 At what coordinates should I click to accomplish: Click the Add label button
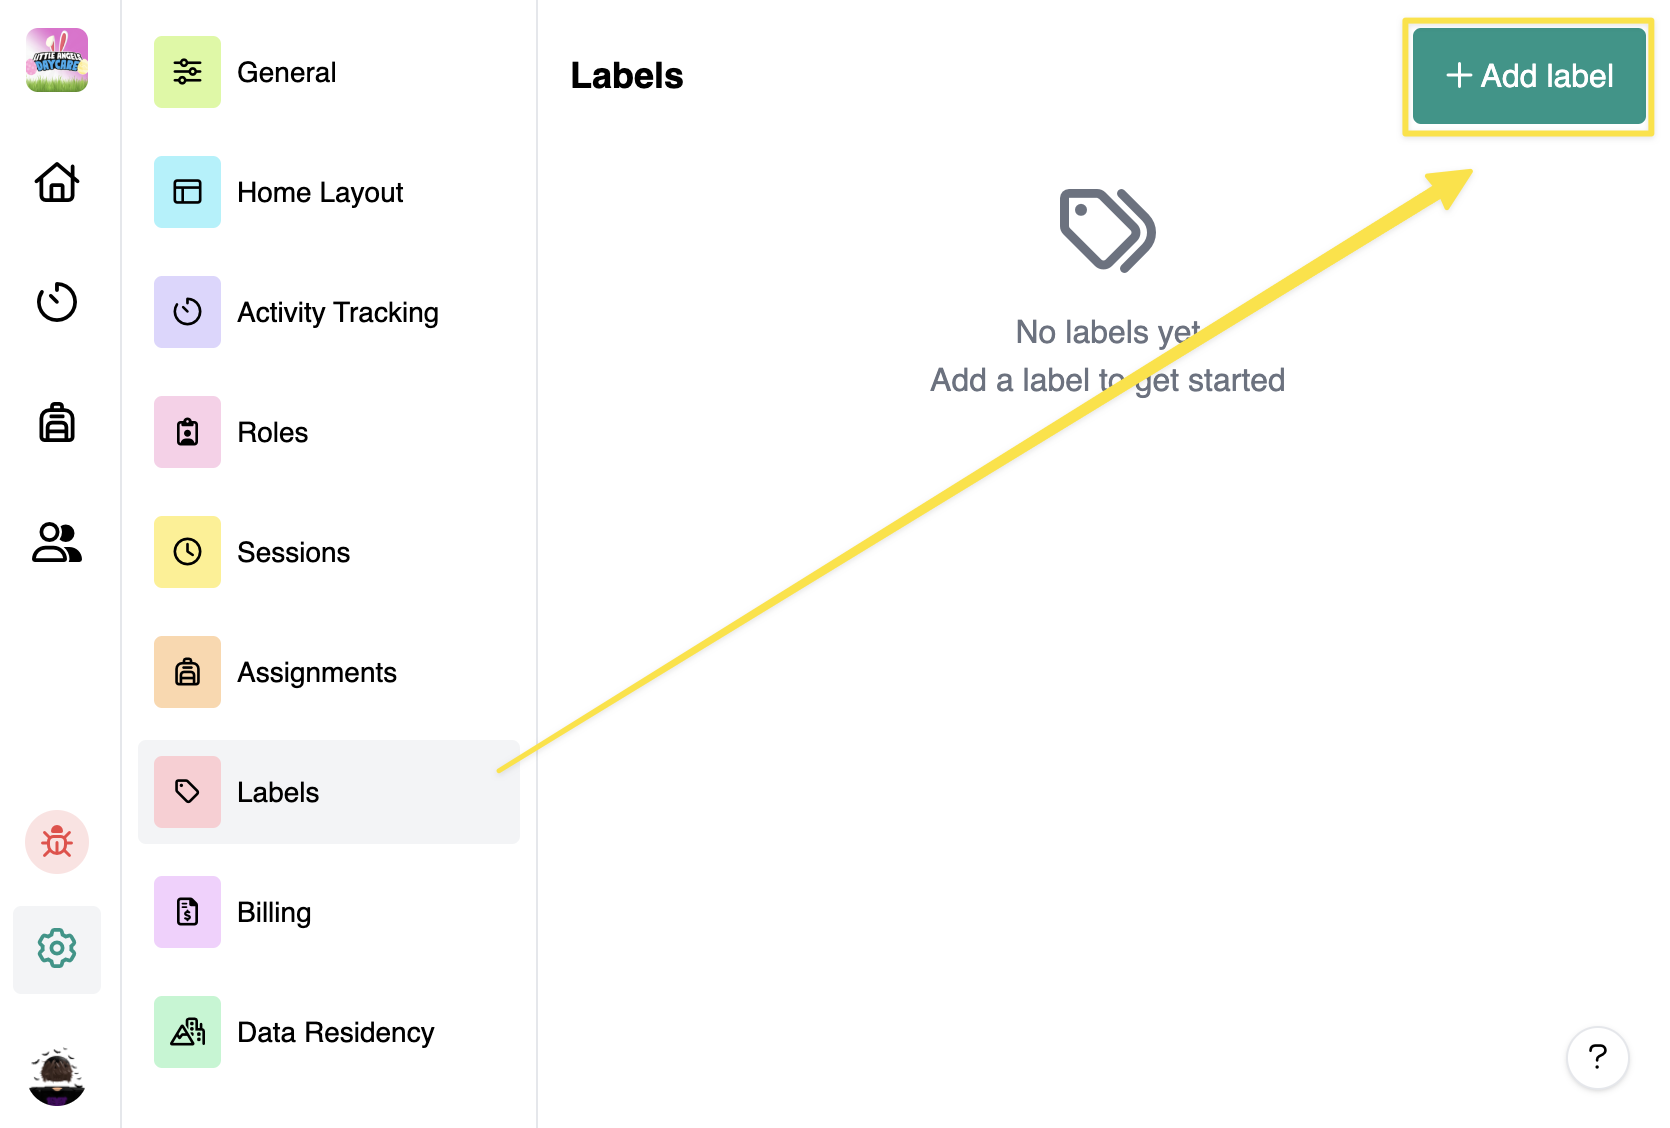tap(1529, 76)
